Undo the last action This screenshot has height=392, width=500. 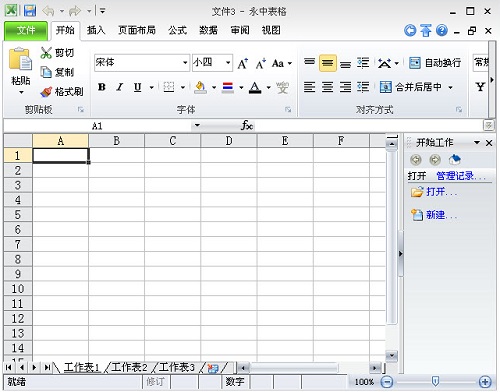(x=48, y=11)
